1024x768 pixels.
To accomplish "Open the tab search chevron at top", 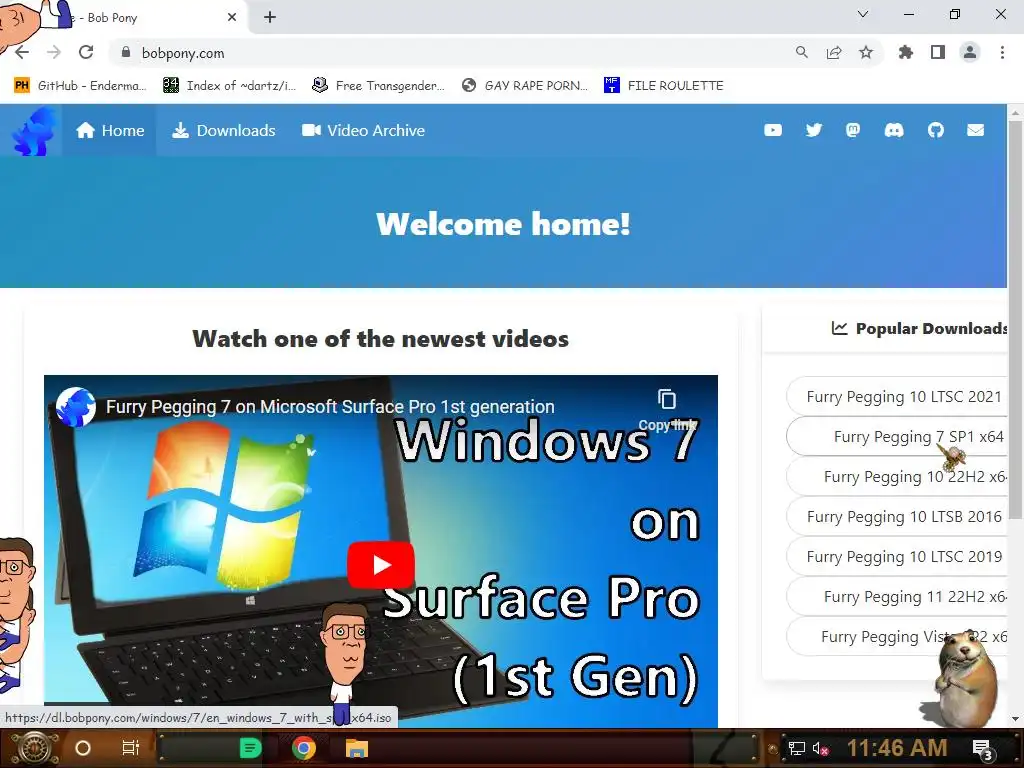I will click(863, 14).
